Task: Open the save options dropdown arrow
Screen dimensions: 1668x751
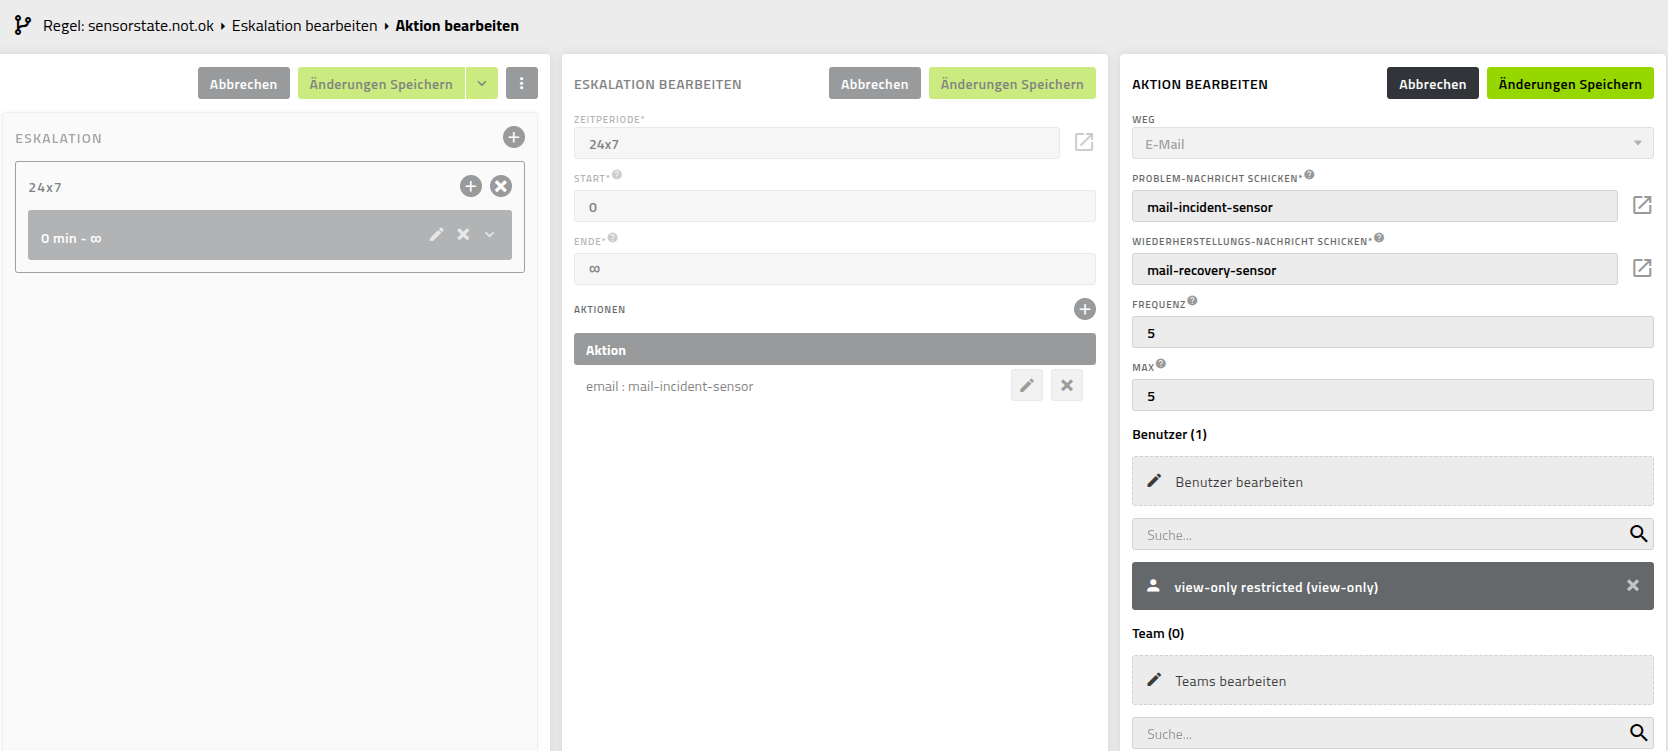Action: 482,84
